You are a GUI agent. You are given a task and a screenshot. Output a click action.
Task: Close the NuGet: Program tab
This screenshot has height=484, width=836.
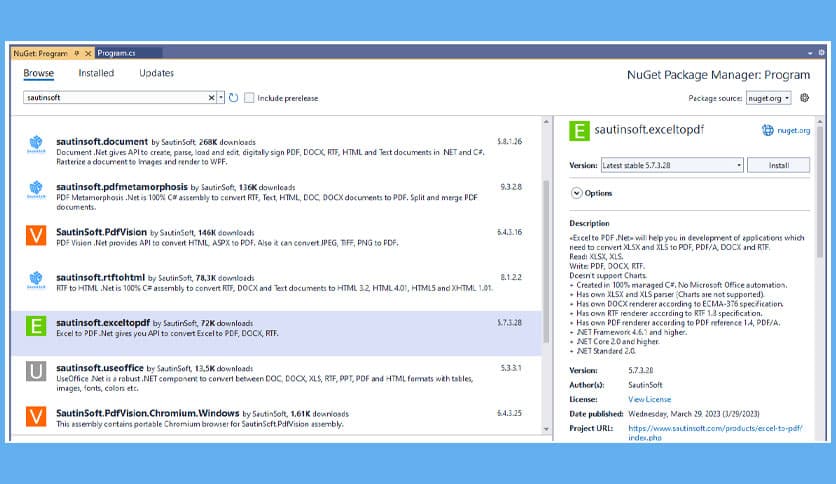click(x=88, y=53)
